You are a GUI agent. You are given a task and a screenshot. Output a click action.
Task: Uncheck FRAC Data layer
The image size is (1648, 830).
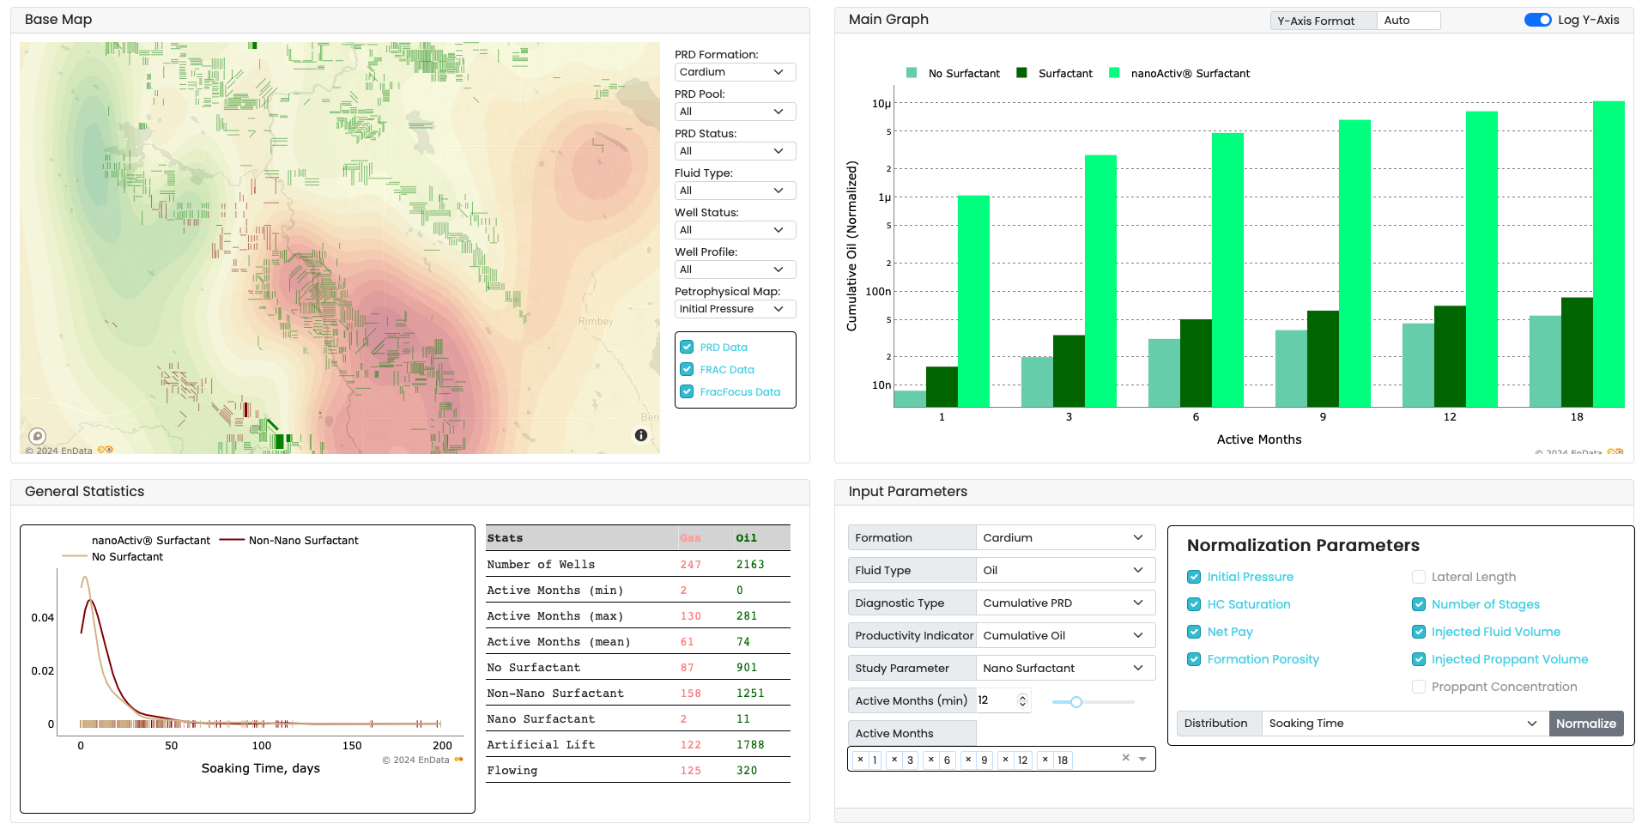(687, 369)
